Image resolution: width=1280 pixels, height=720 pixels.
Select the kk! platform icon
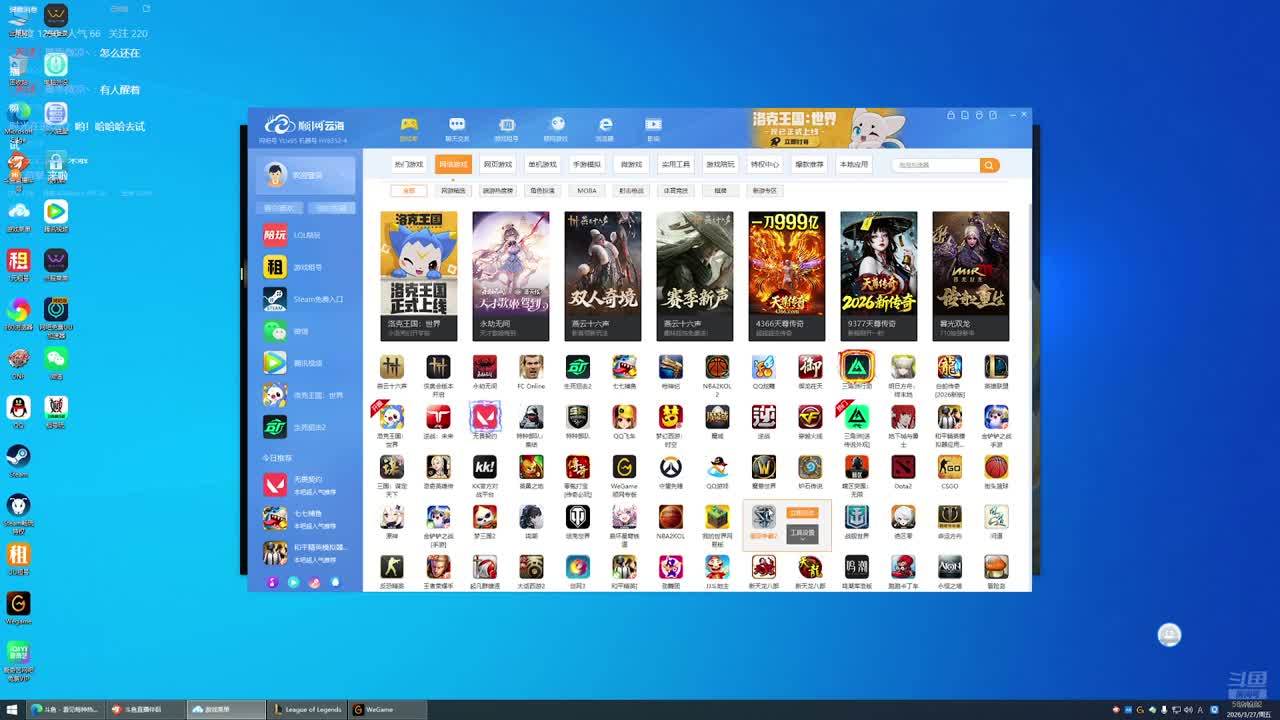[485, 467]
